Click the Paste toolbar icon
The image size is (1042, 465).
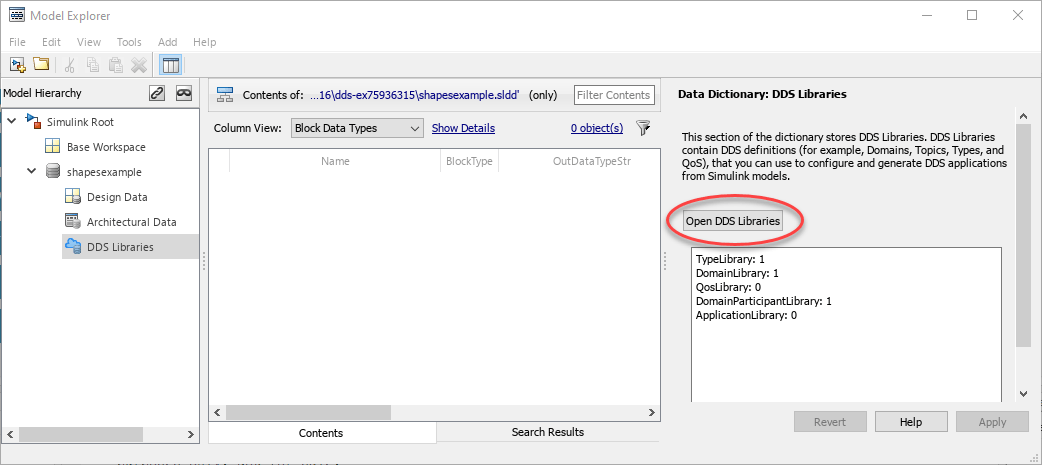click(116, 64)
